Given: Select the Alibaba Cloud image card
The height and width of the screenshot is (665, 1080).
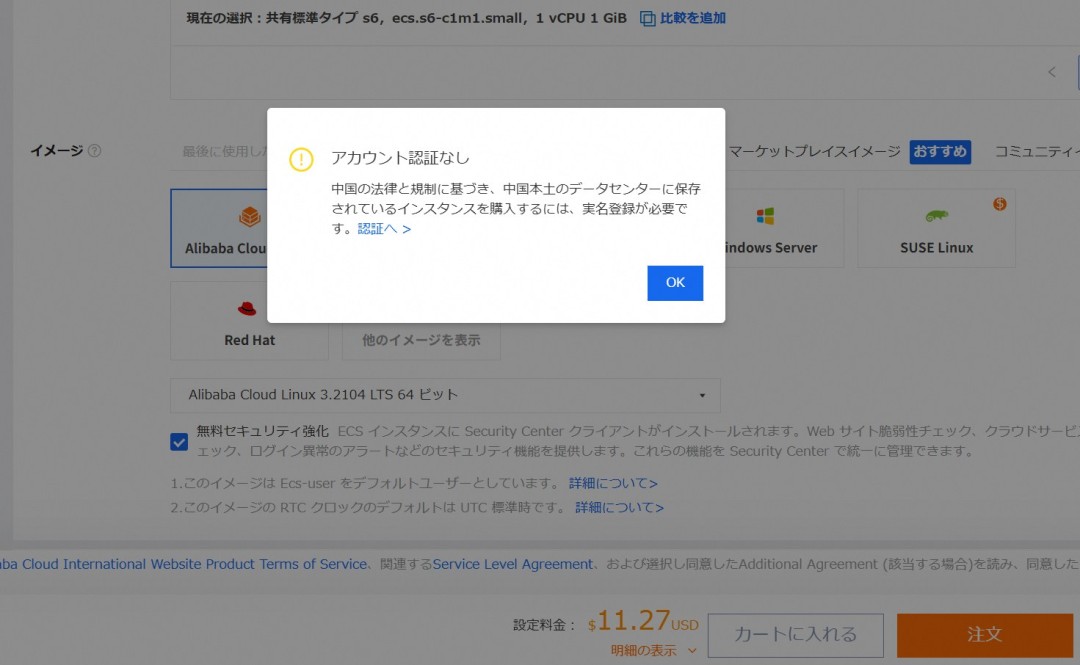Looking at the screenshot, I should pyautogui.click(x=219, y=228).
